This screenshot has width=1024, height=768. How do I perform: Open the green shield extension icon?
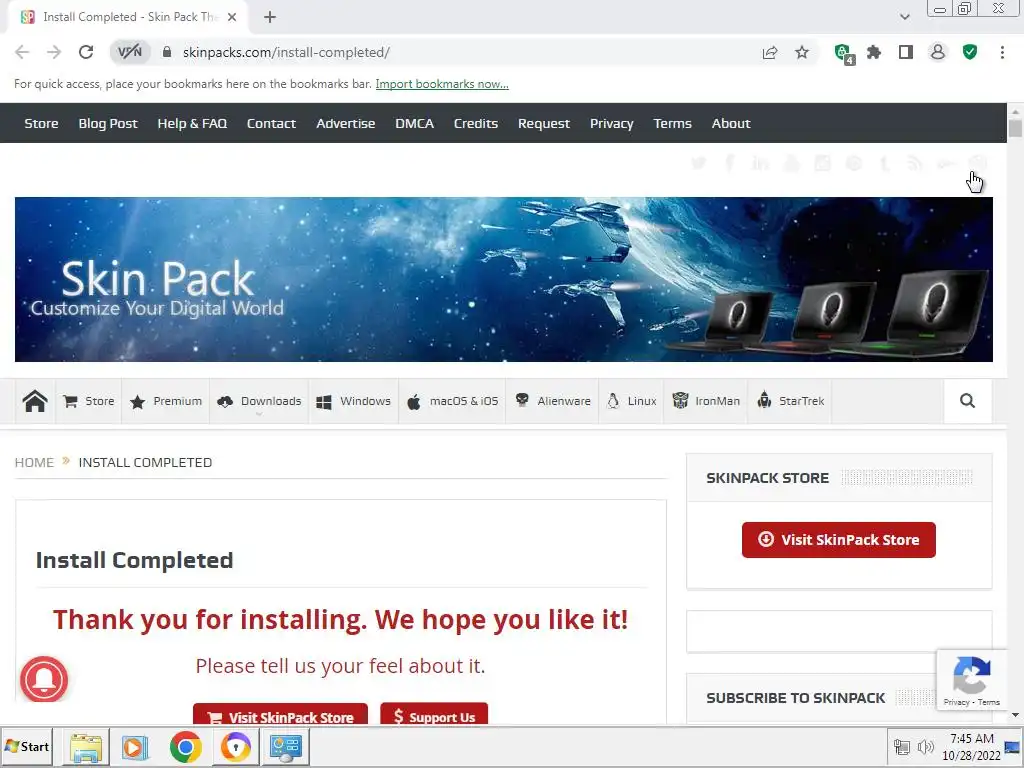coord(970,52)
